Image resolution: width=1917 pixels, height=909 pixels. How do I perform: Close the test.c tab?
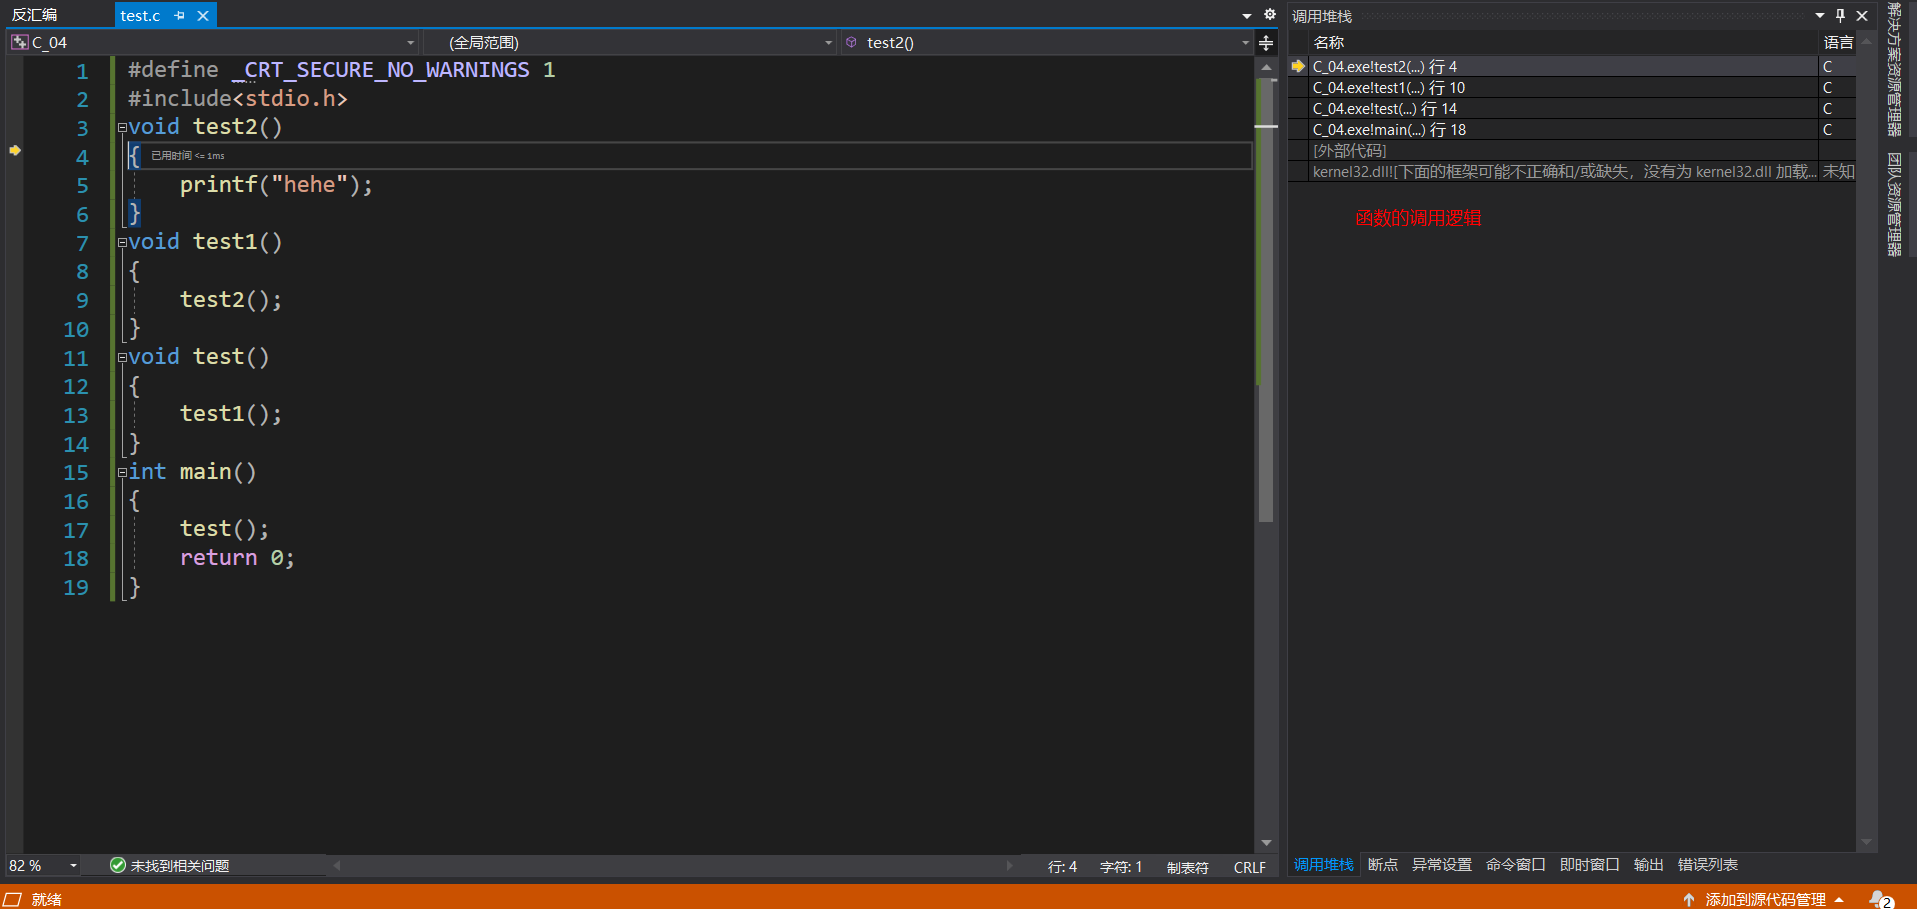coord(203,16)
